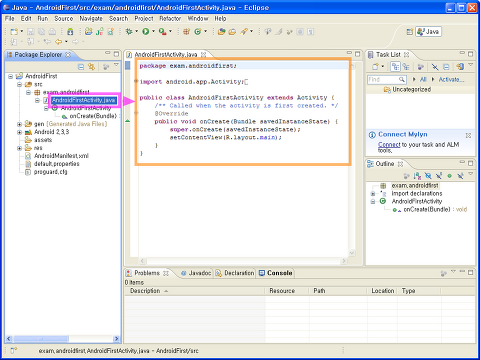Toggle Hide Local Types in Outline toolbar
The image size is (480, 360).
460,176
